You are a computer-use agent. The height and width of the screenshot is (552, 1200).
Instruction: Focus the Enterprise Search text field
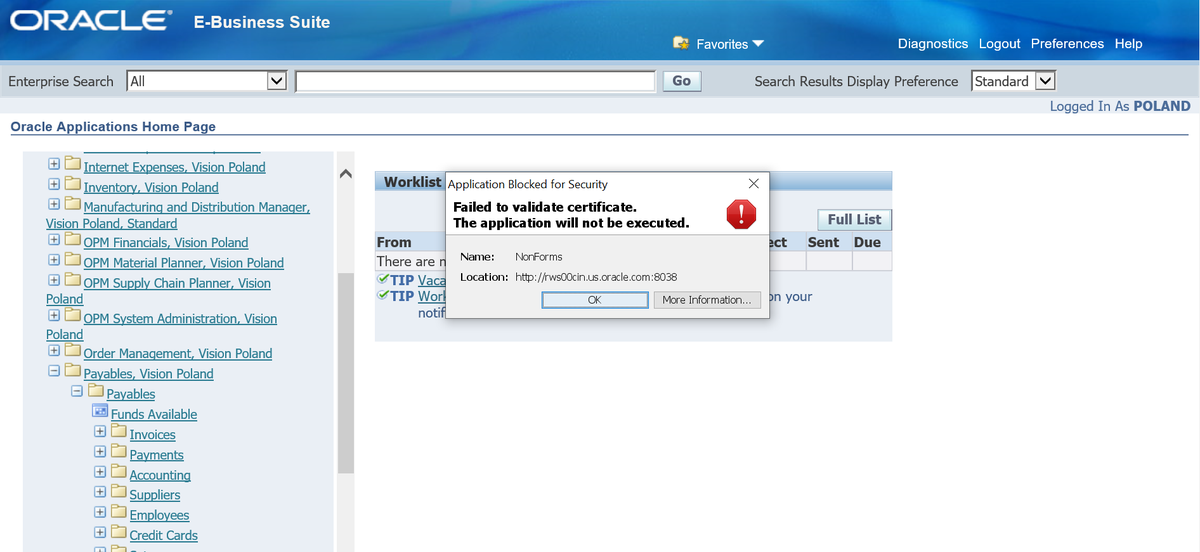click(x=475, y=81)
